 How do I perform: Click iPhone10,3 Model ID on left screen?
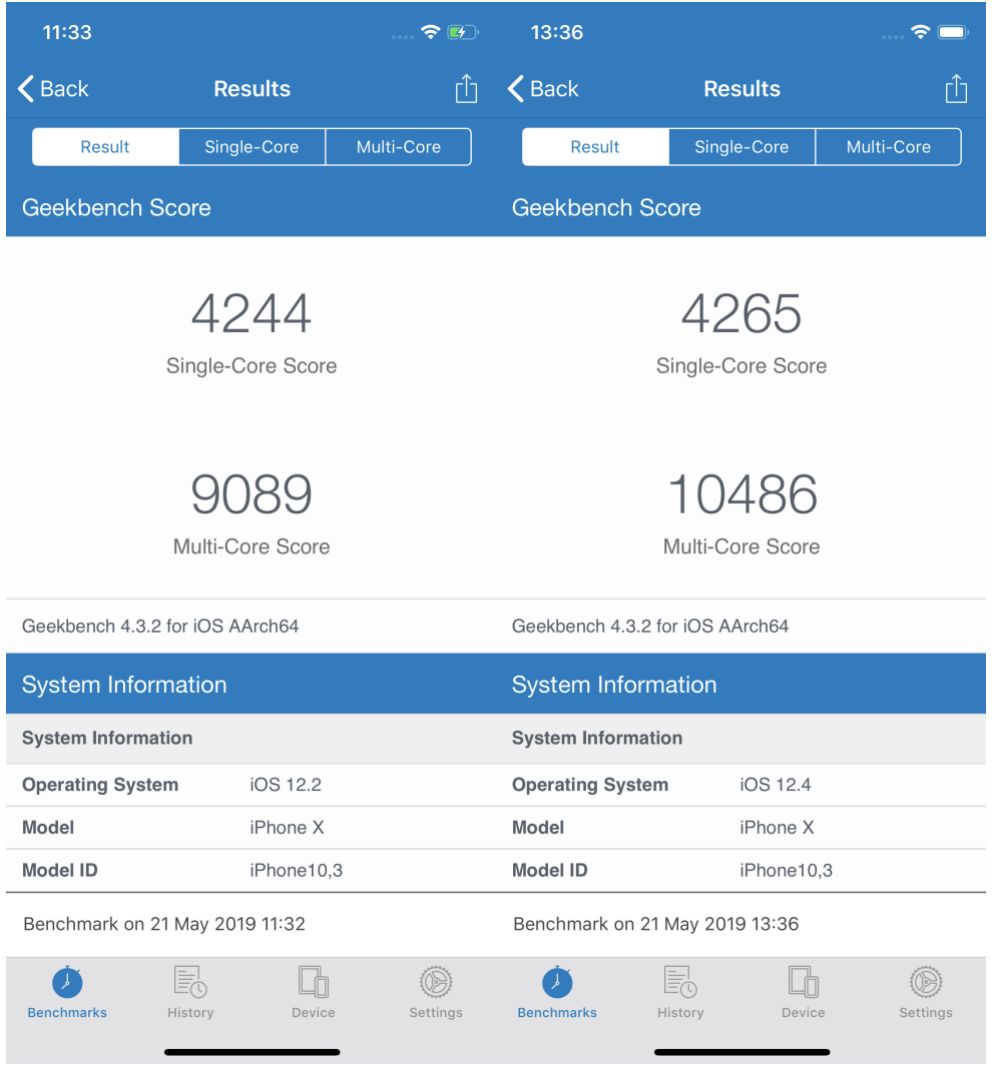(296, 870)
